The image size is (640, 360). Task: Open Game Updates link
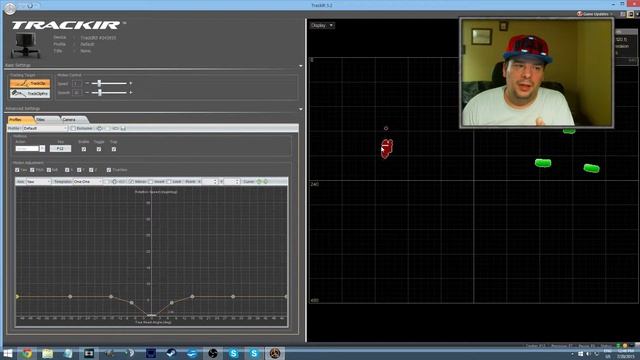(x=596, y=14)
